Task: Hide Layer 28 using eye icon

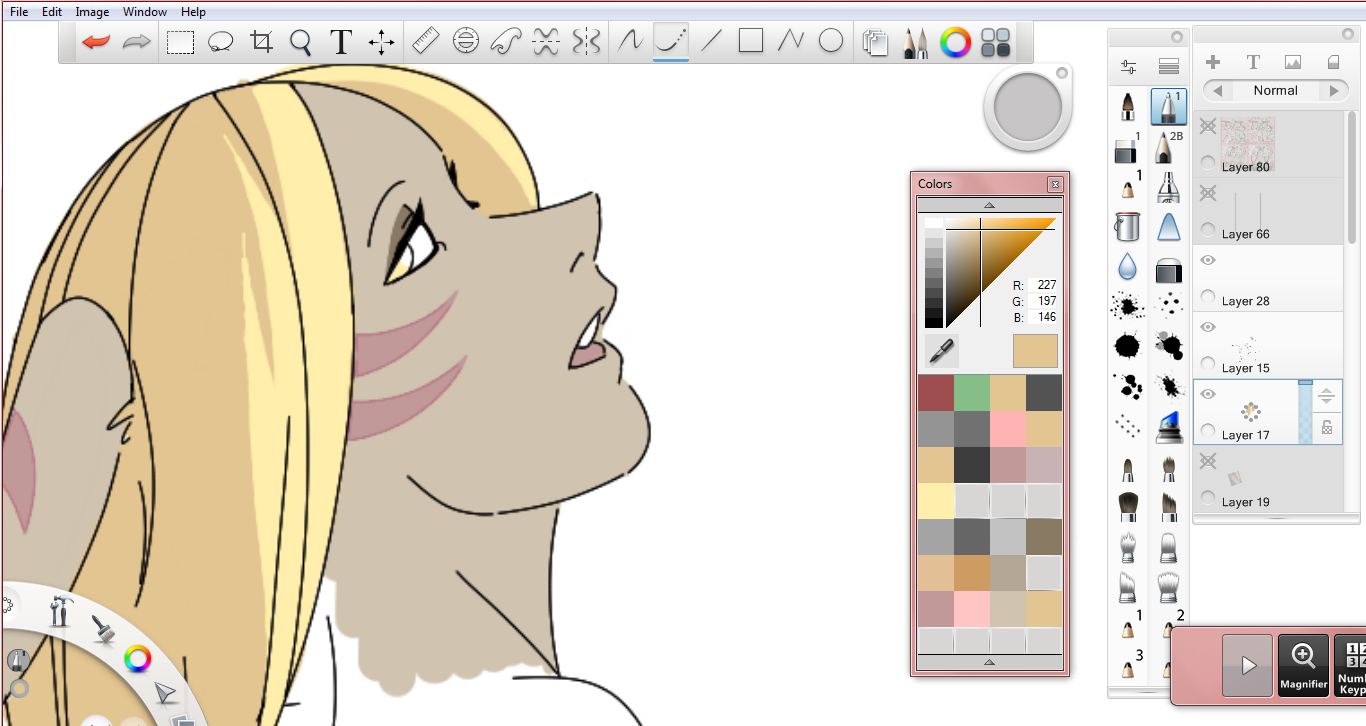Action: pos(1207,260)
